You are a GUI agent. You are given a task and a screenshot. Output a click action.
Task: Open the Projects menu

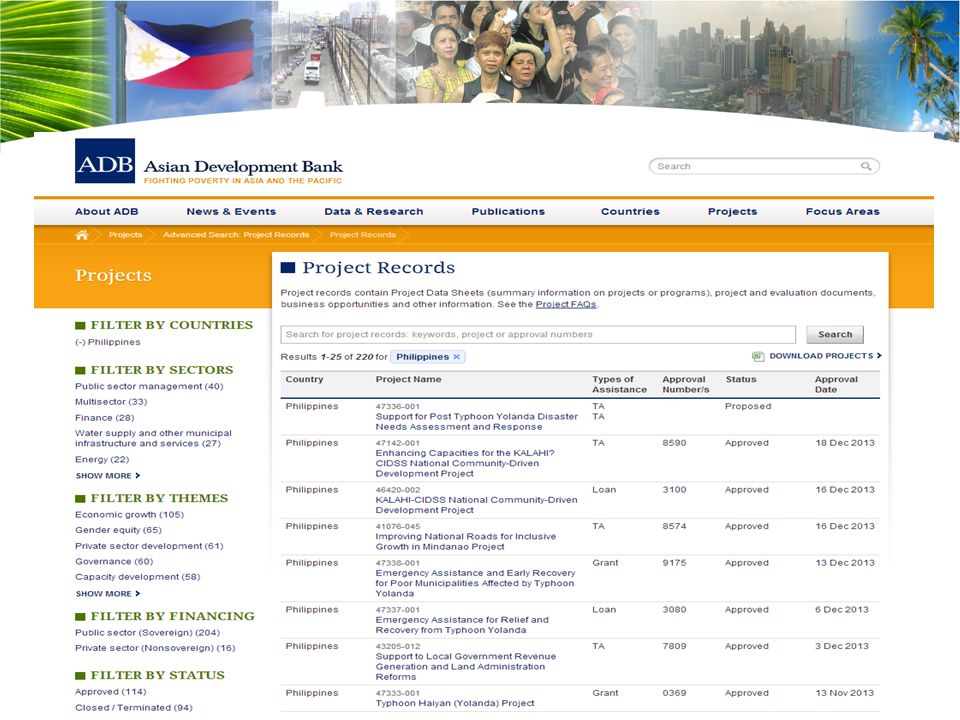(732, 212)
